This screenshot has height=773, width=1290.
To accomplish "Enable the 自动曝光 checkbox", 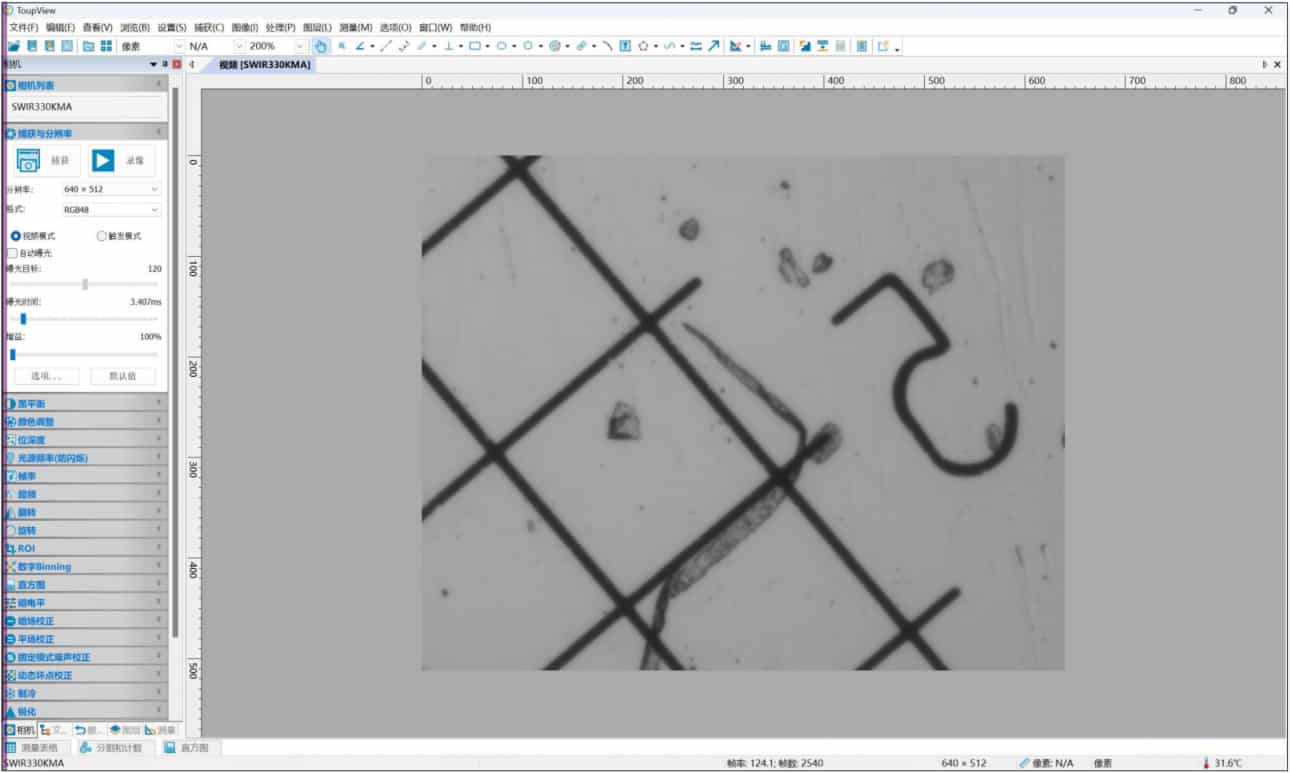I will coord(12,253).
